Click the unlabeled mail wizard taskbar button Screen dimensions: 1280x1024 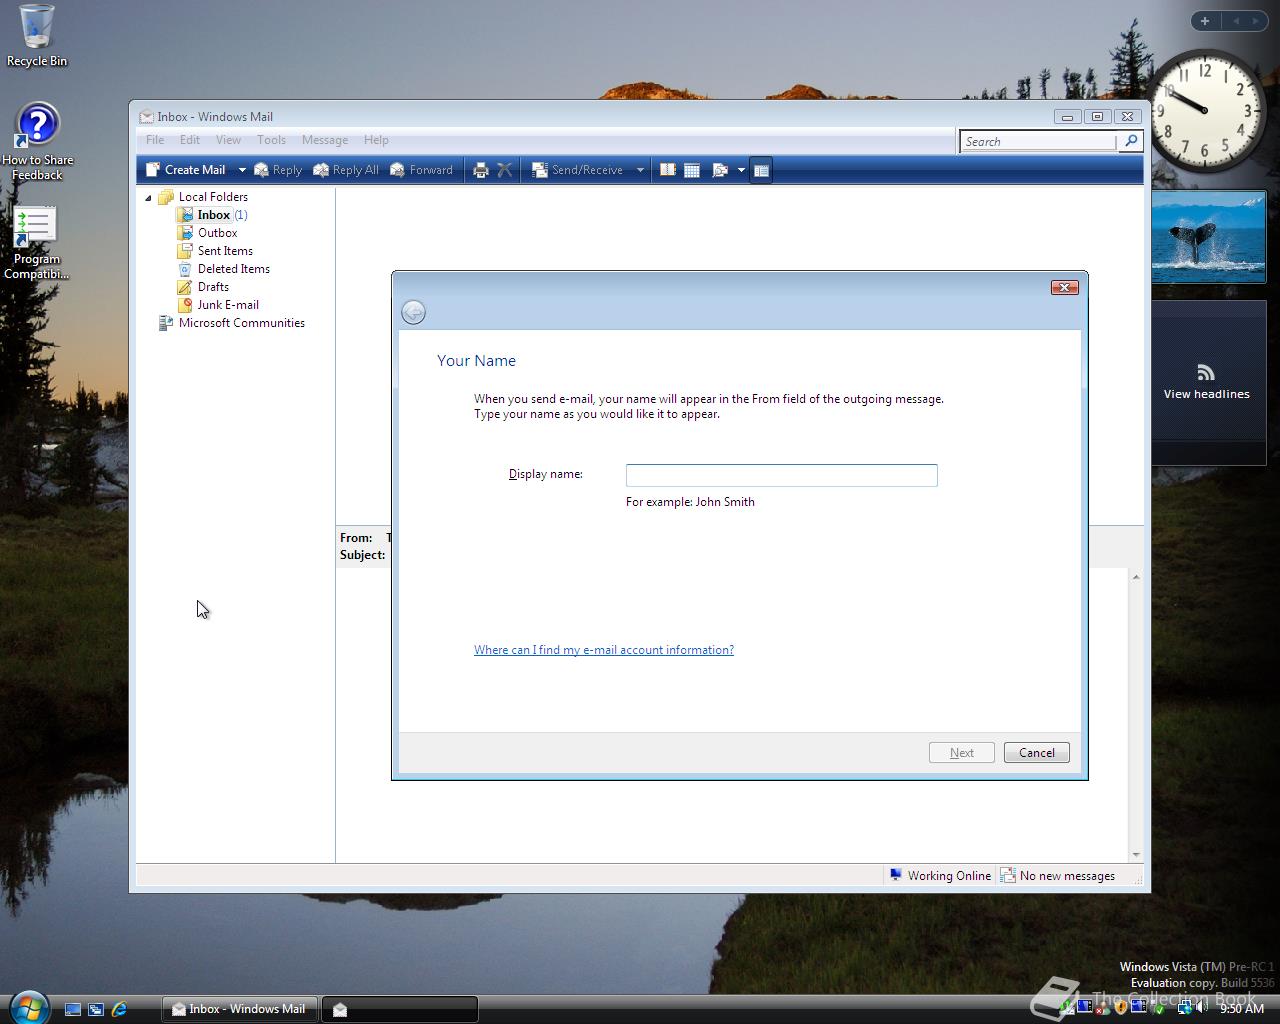(400, 1009)
